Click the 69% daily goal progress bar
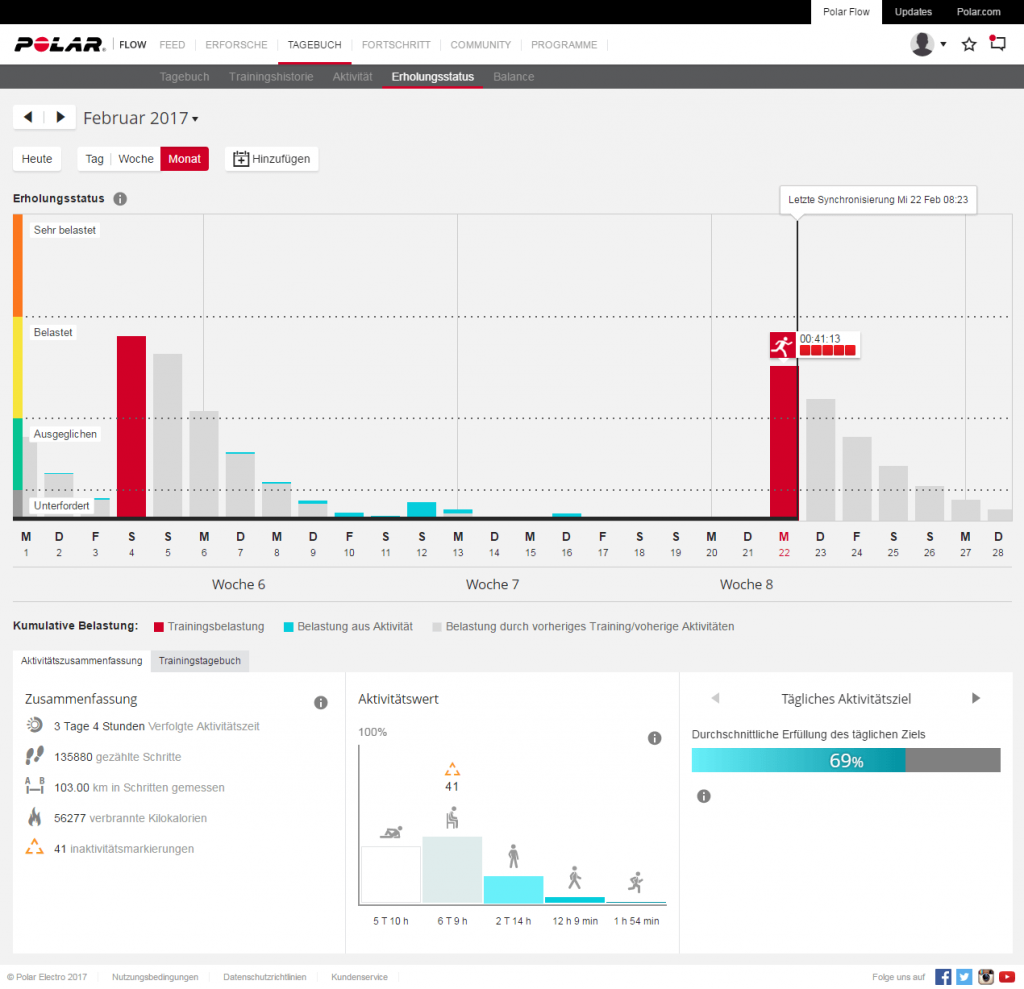 pos(845,760)
